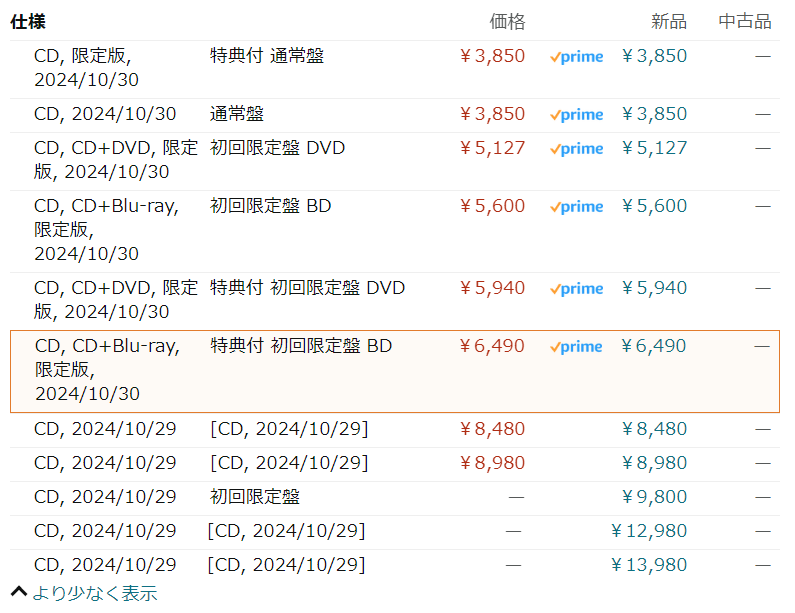Click 中古品 column header
Image resolution: width=795 pixels, height=613 pixels.
745,21
